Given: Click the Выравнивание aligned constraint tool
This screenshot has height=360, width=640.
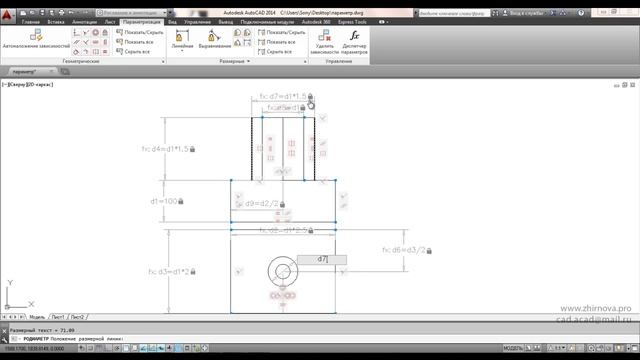Looking at the screenshot, I should point(215,39).
